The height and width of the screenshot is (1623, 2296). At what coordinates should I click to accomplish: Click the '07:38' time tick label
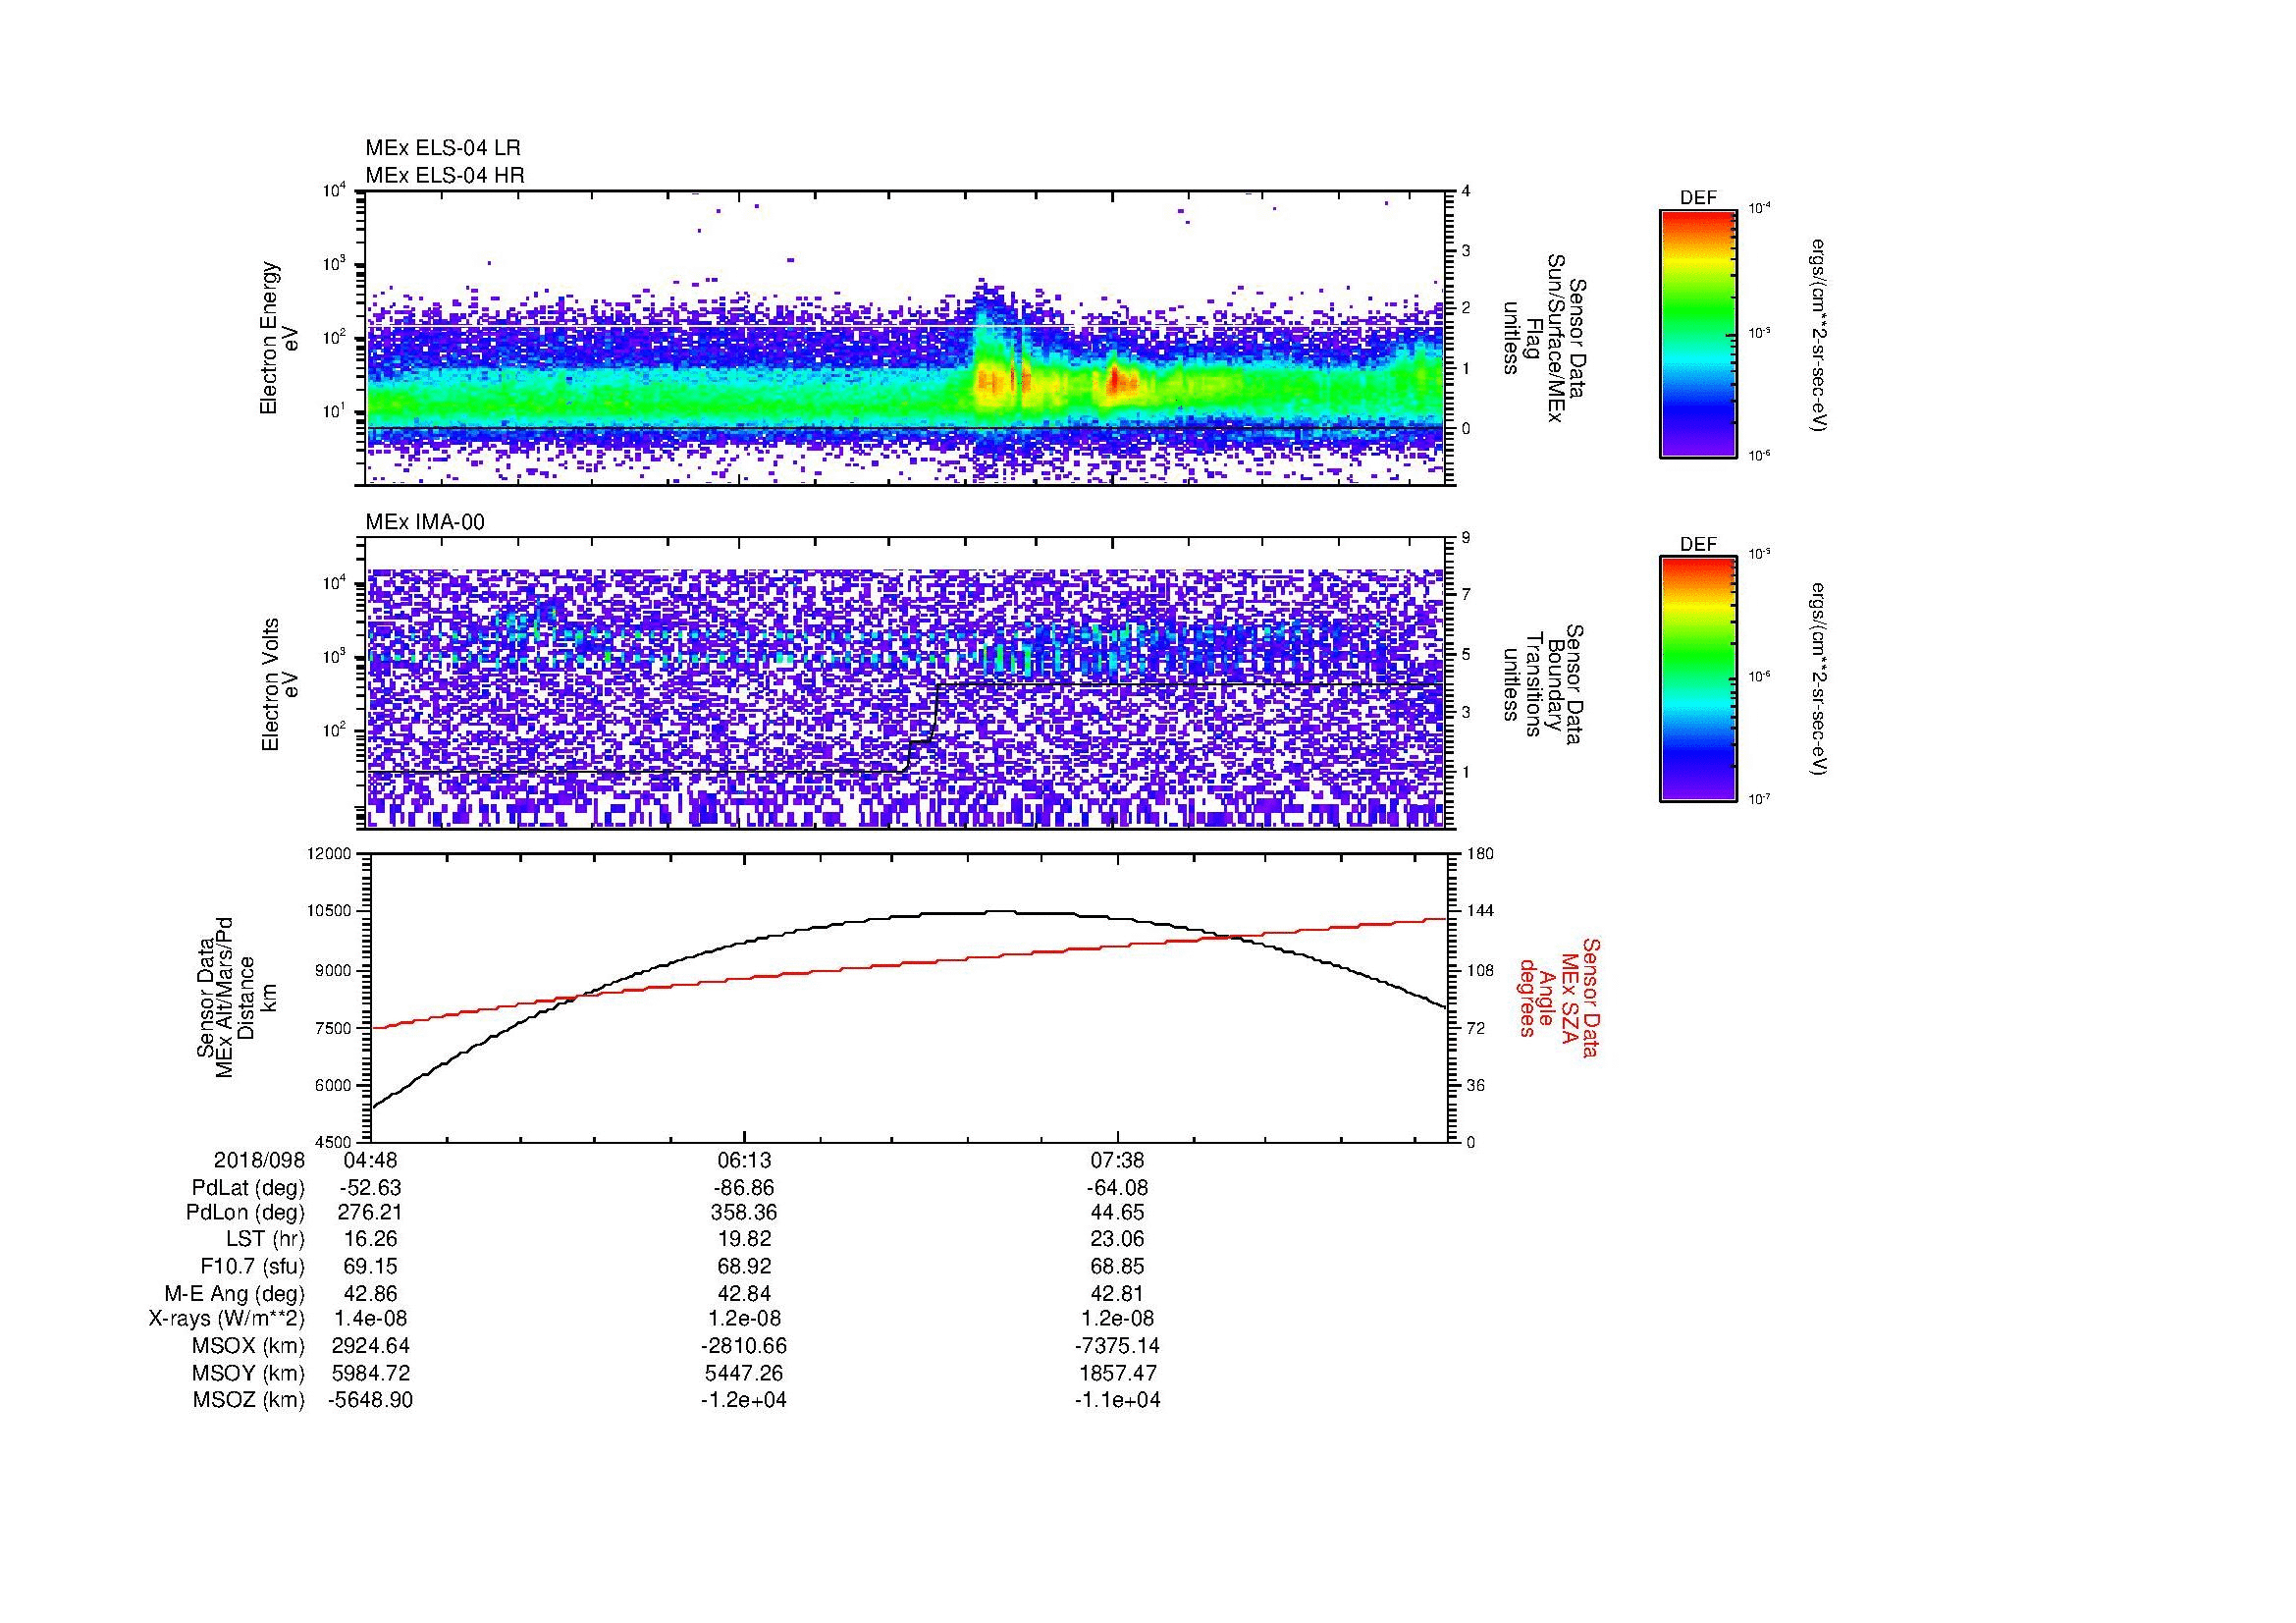click(1117, 1161)
